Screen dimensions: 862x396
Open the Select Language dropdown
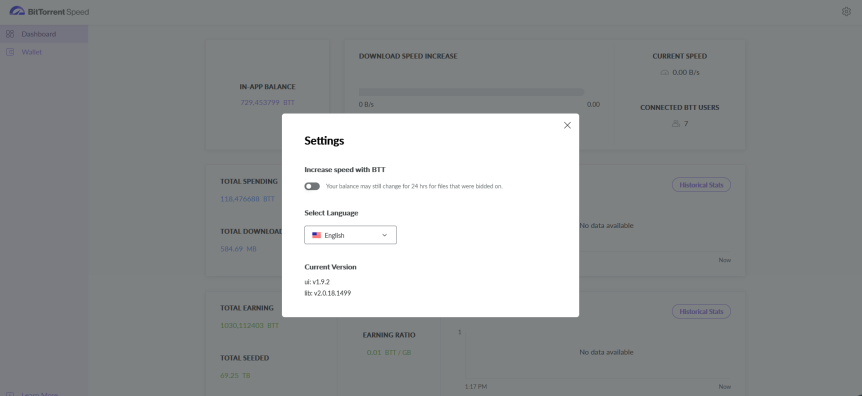pos(350,235)
